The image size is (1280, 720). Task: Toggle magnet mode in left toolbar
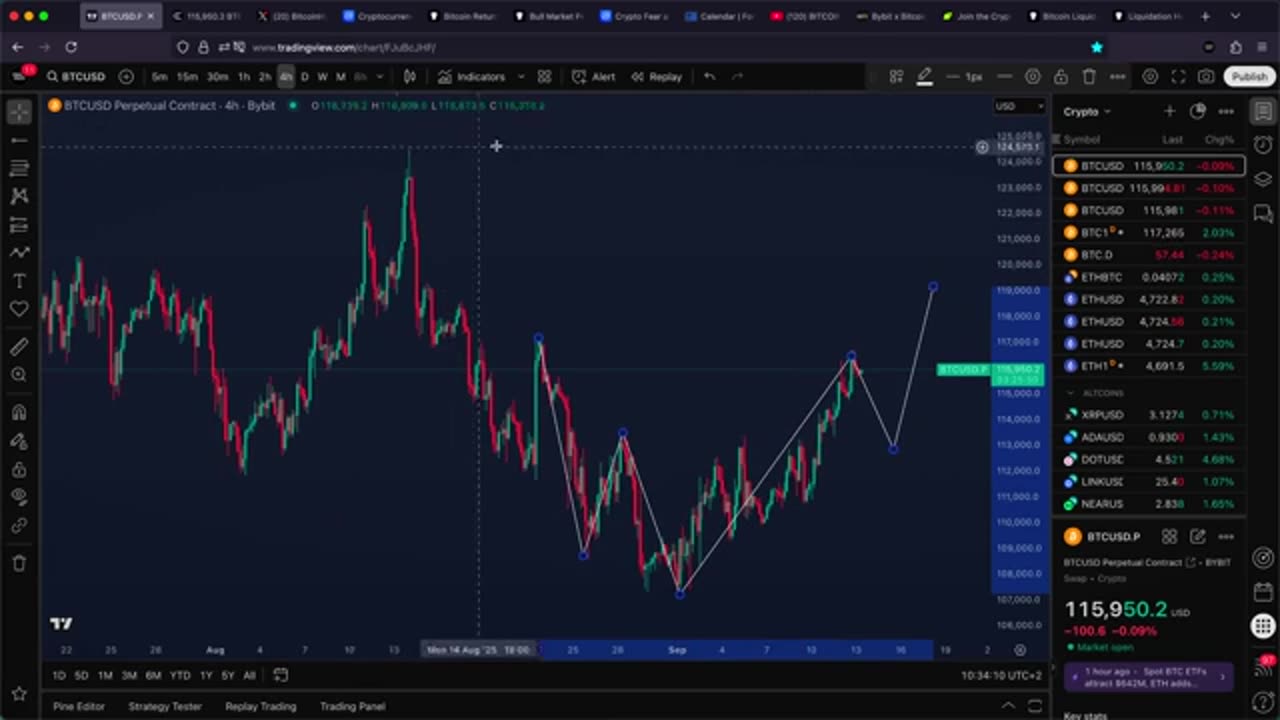[19, 412]
